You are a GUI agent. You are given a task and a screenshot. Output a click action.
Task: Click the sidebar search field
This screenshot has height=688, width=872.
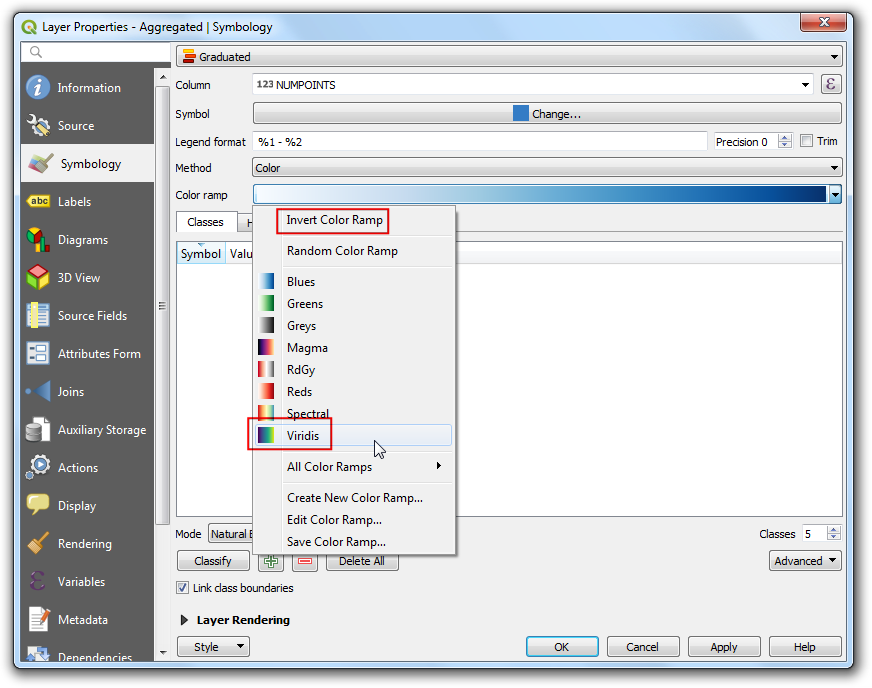96,52
